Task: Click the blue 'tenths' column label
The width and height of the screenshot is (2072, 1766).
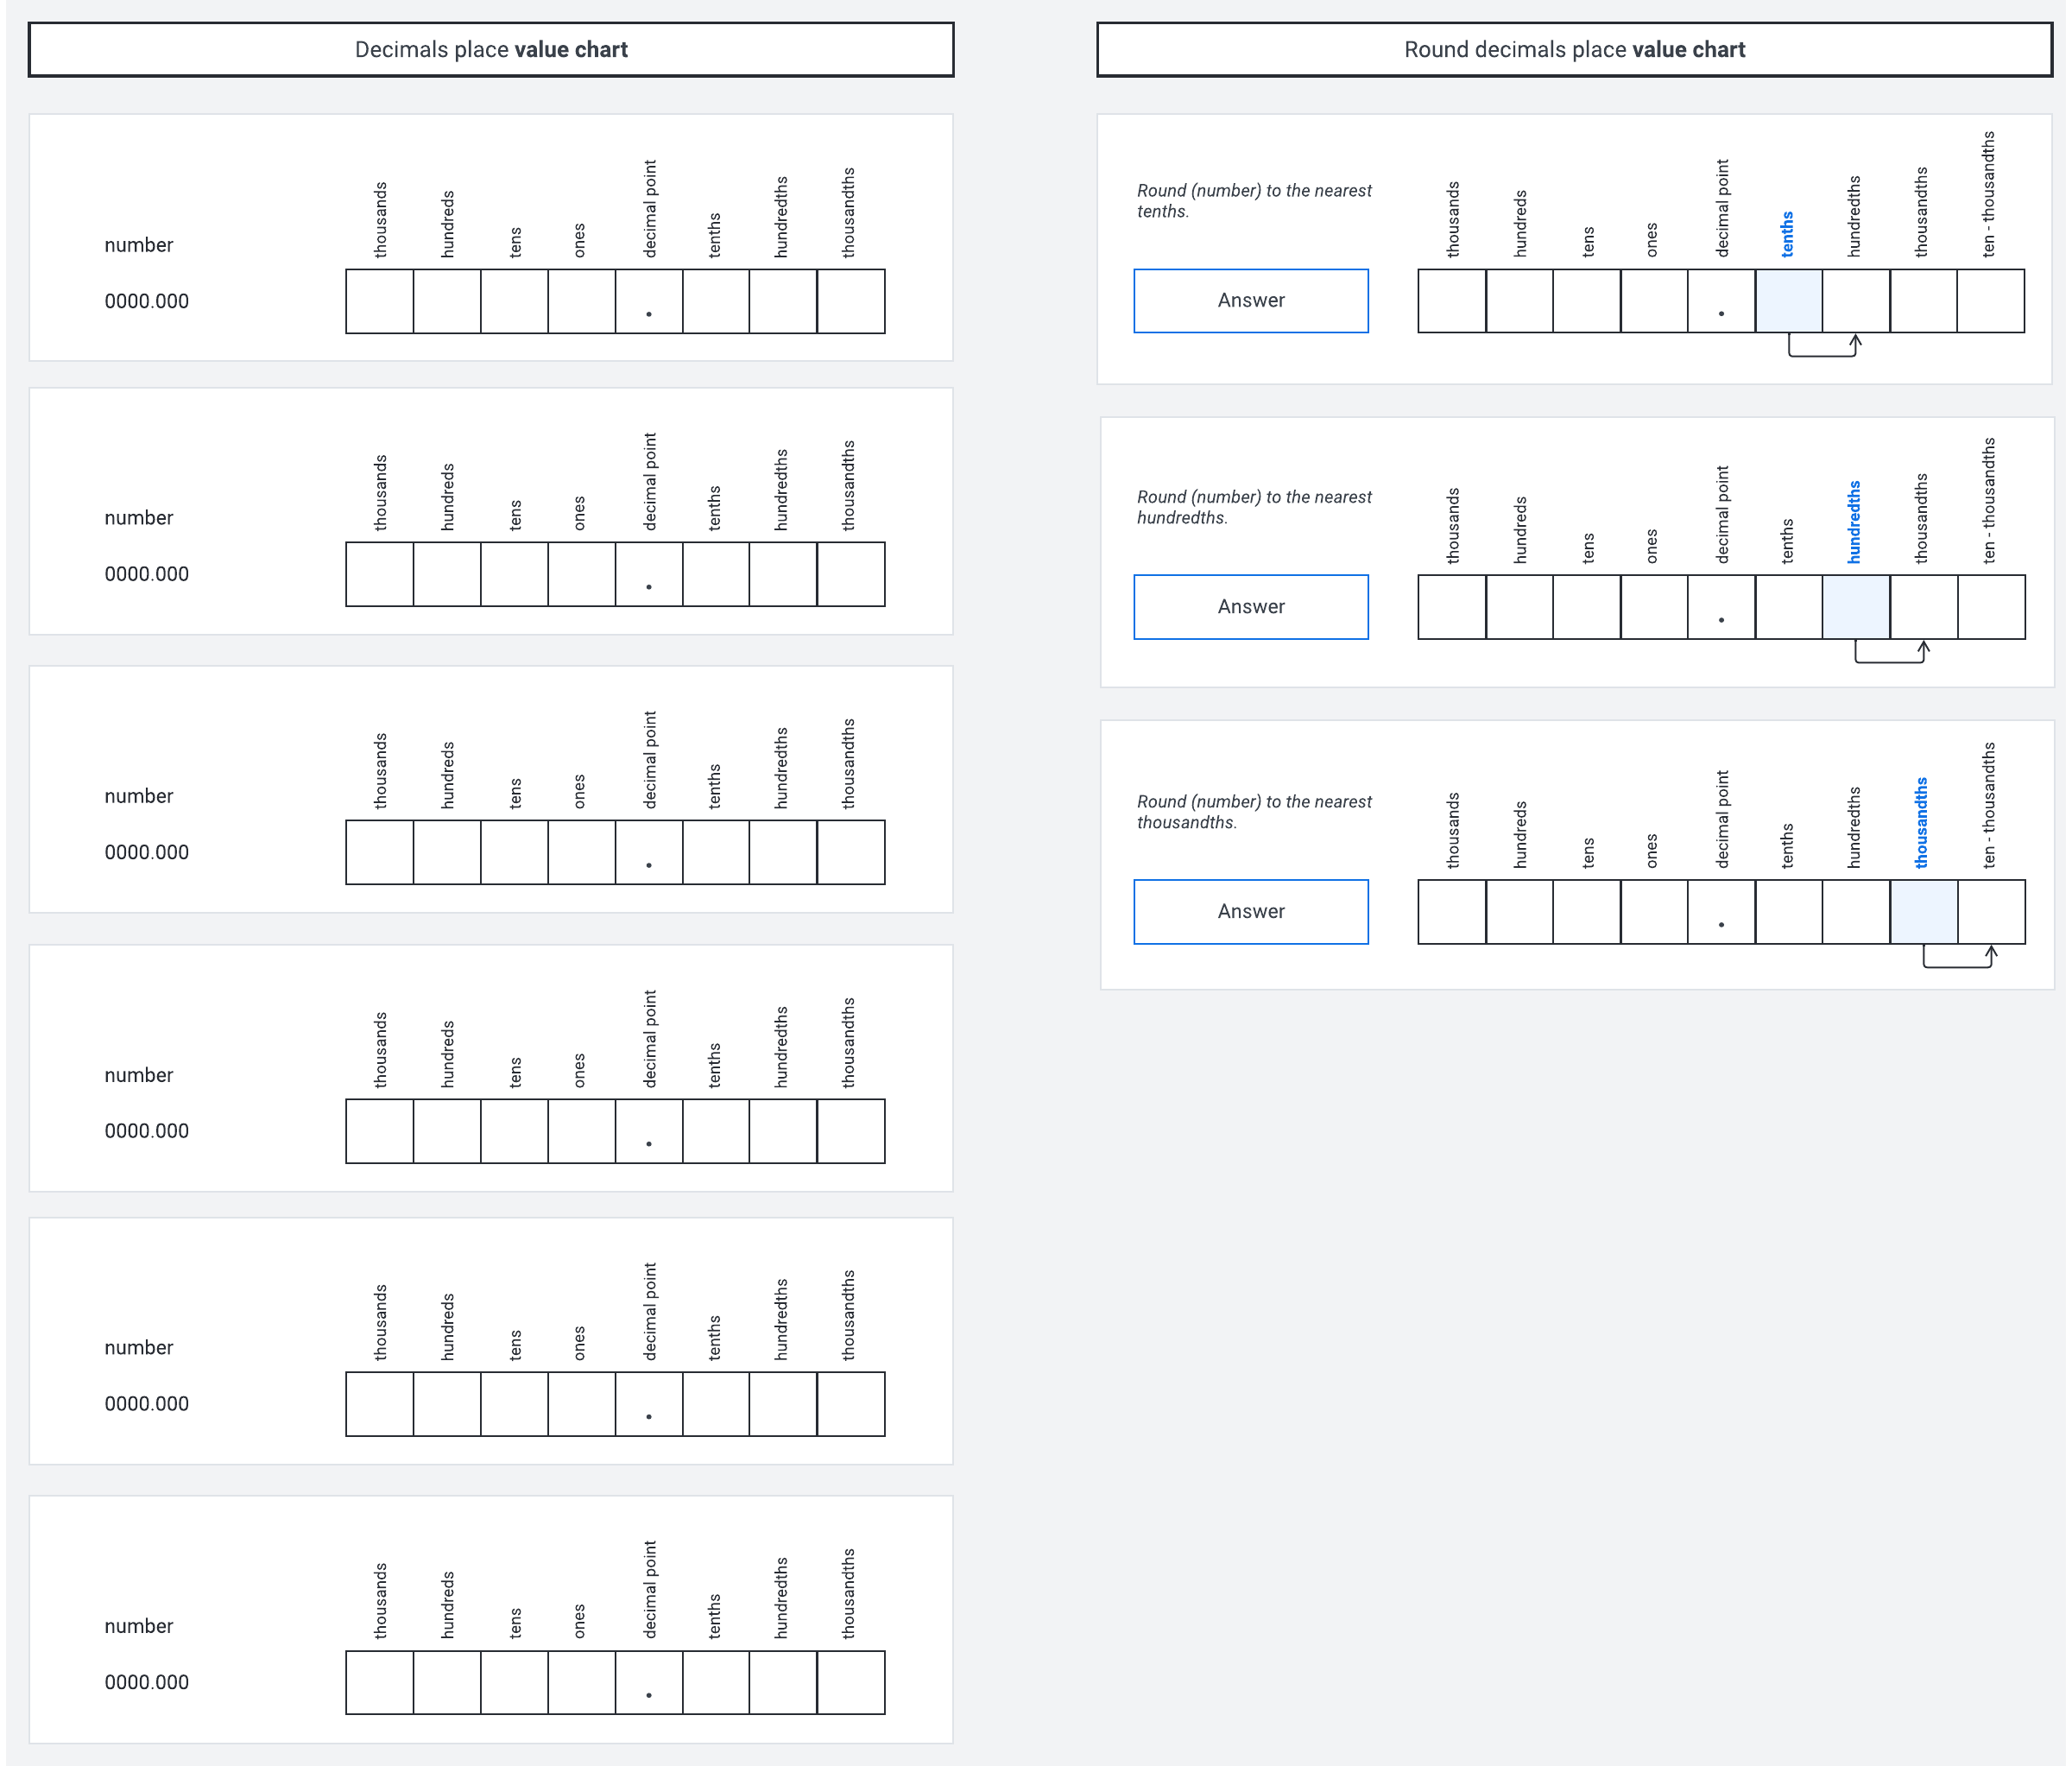Action: click(x=1787, y=234)
